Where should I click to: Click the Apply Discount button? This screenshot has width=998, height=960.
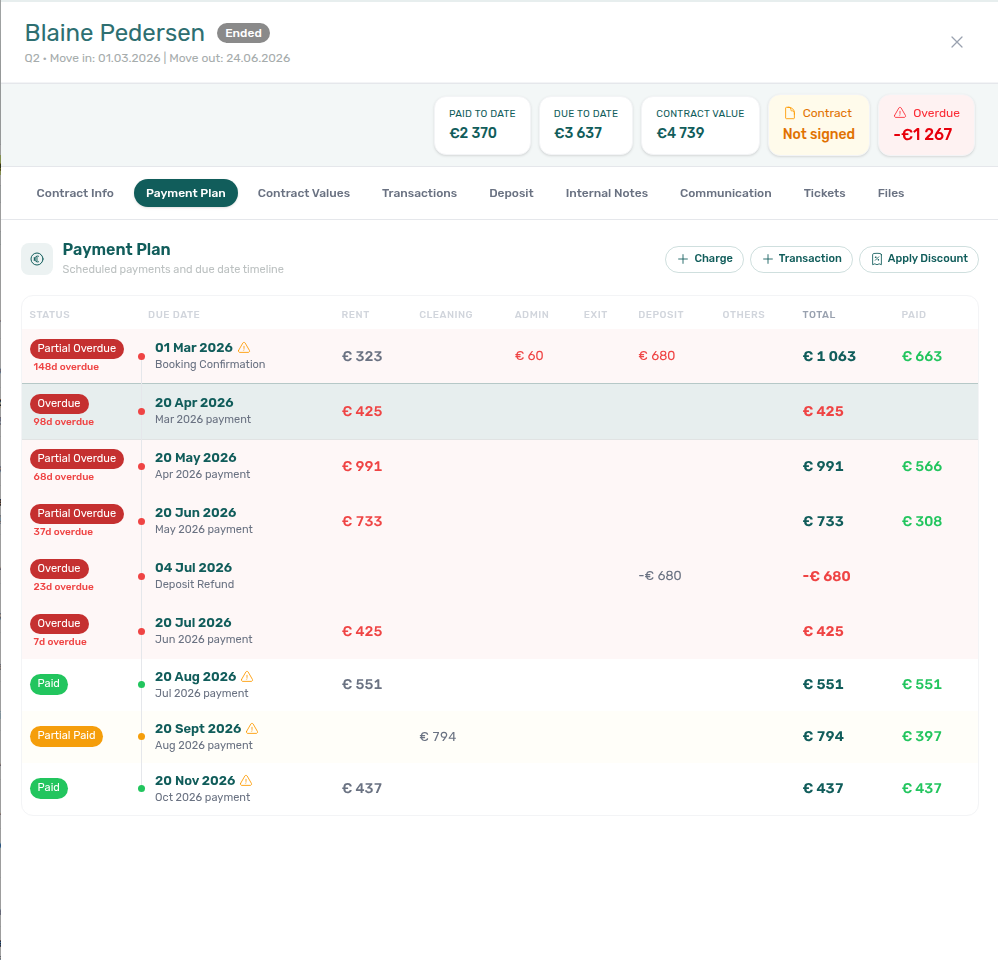pos(918,259)
